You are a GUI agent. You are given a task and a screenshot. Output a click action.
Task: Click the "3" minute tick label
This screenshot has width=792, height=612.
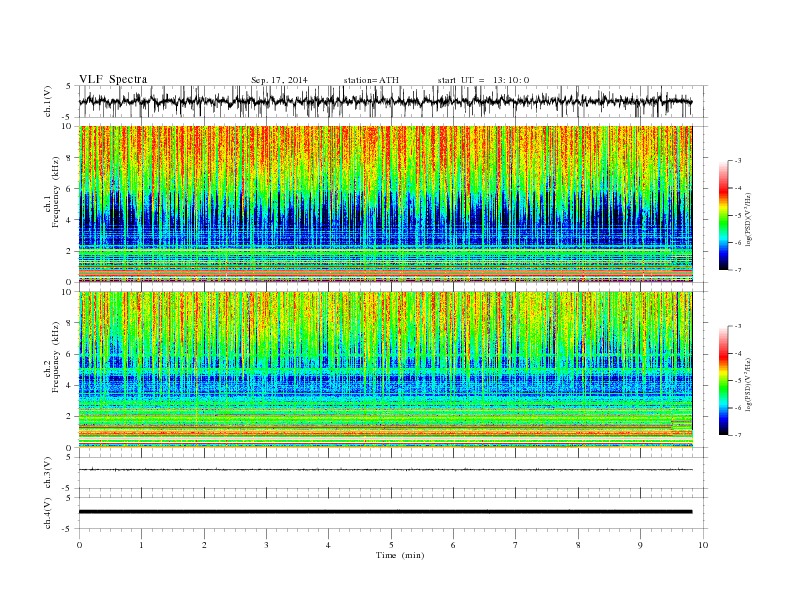point(266,545)
